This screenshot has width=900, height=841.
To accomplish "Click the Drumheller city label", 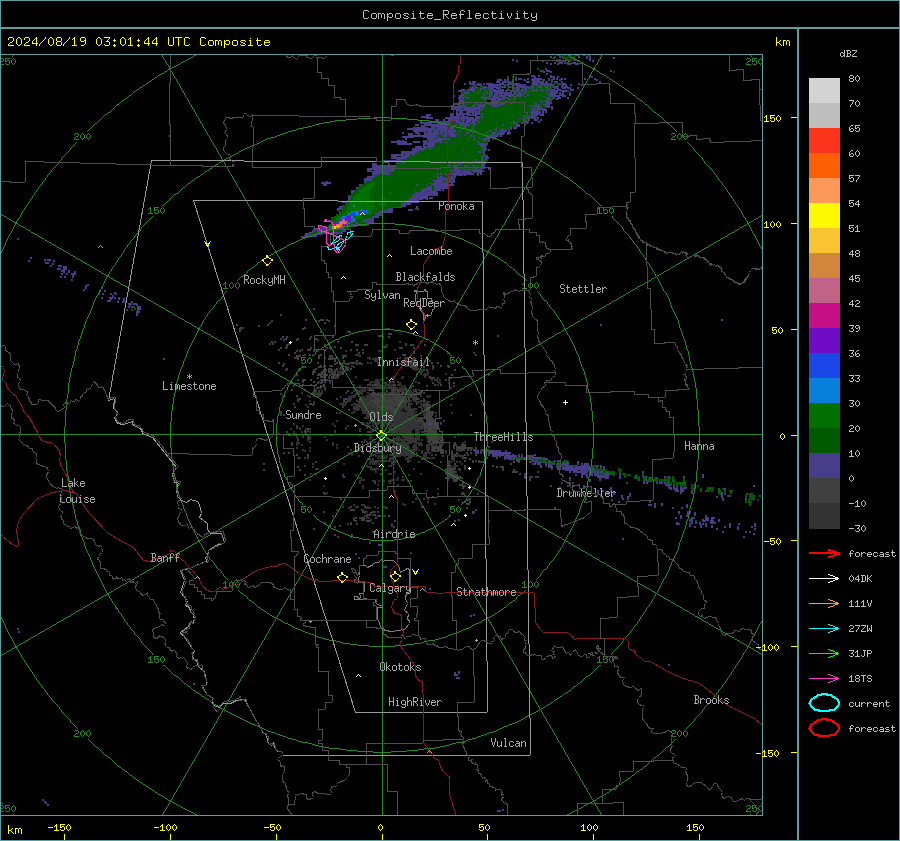I will (586, 493).
